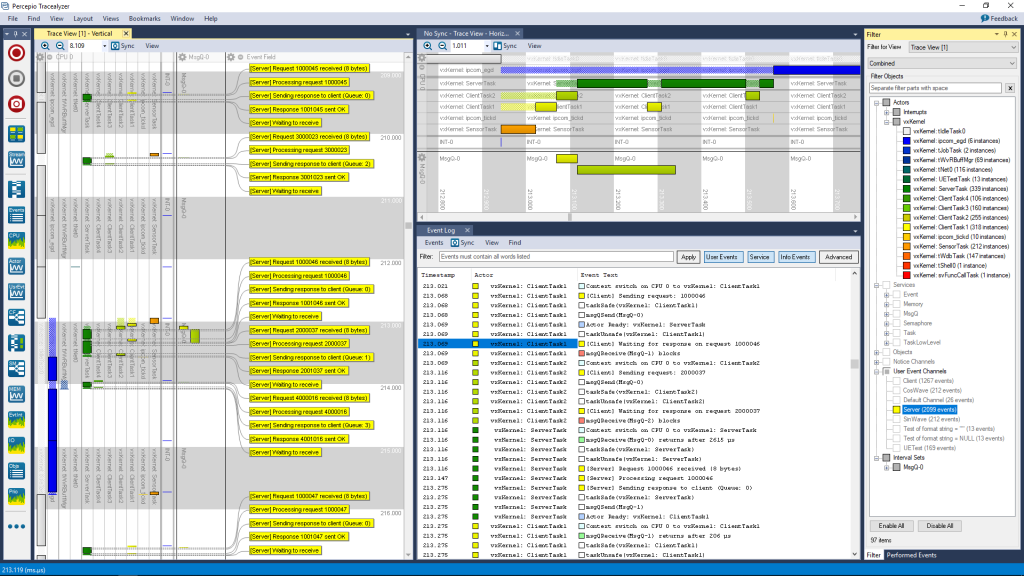
Task: Focus the Event Log filter text field
Action: (x=556, y=257)
